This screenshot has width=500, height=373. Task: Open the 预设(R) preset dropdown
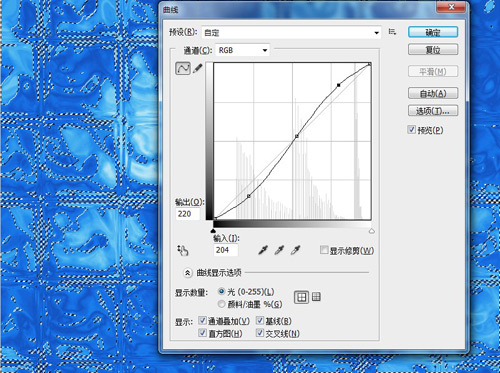[291, 32]
